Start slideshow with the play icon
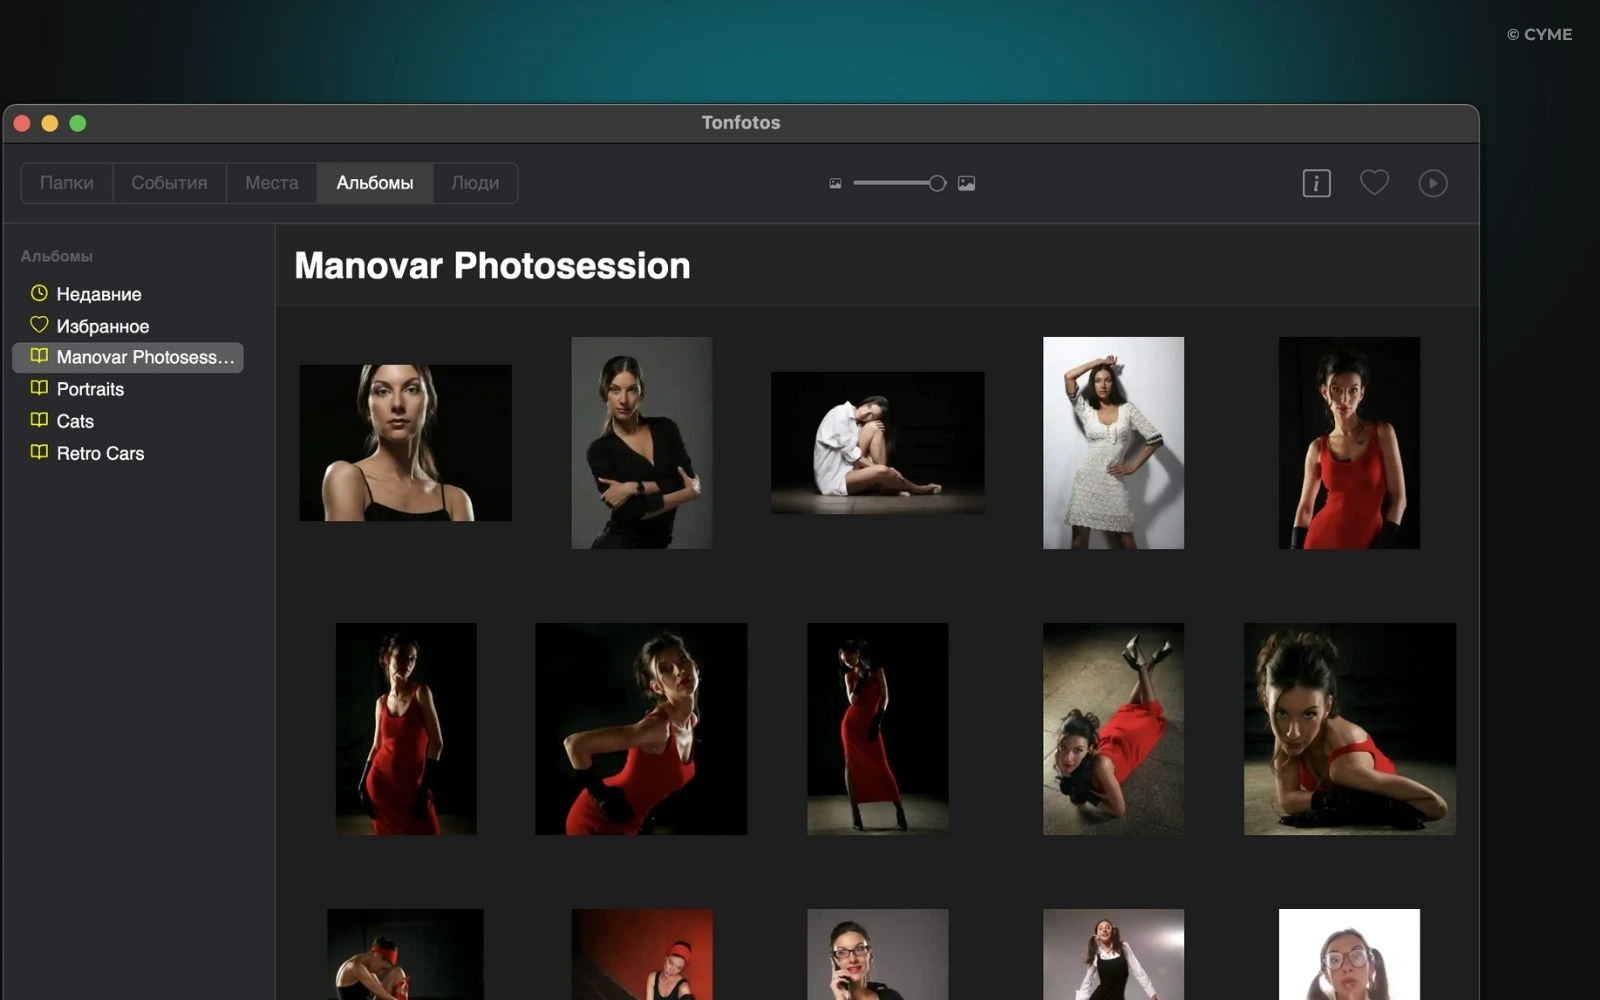The height and width of the screenshot is (1000, 1600). 1432,183
